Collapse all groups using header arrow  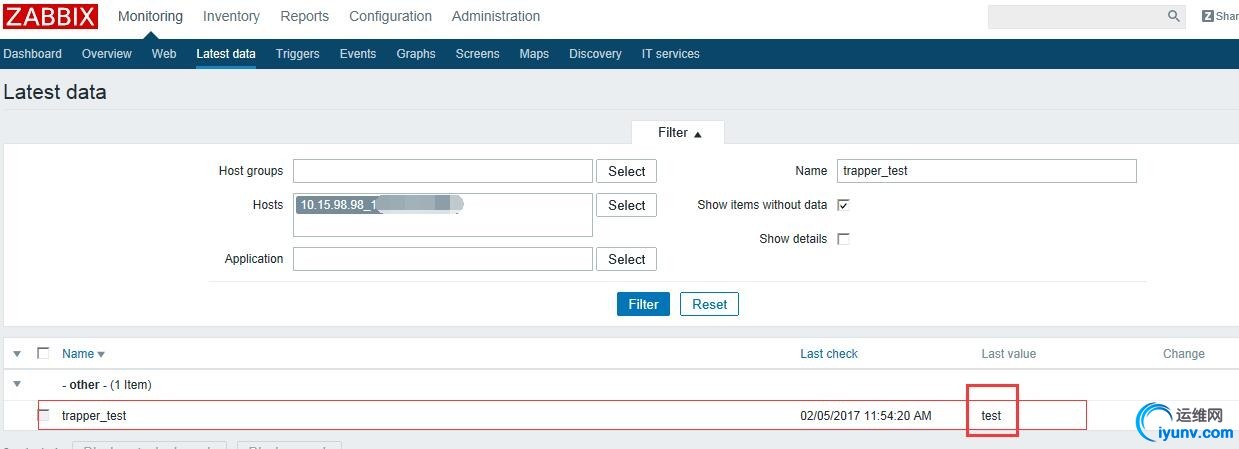point(17,353)
